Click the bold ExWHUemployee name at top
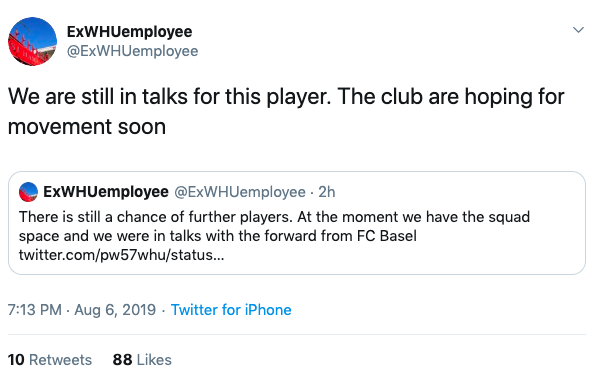595x382 pixels. [129, 32]
